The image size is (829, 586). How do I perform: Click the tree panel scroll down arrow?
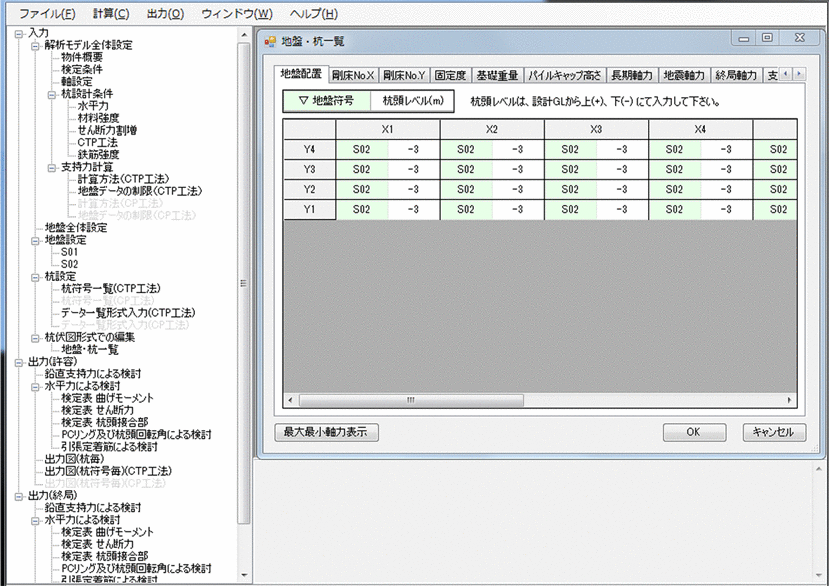tap(244, 575)
